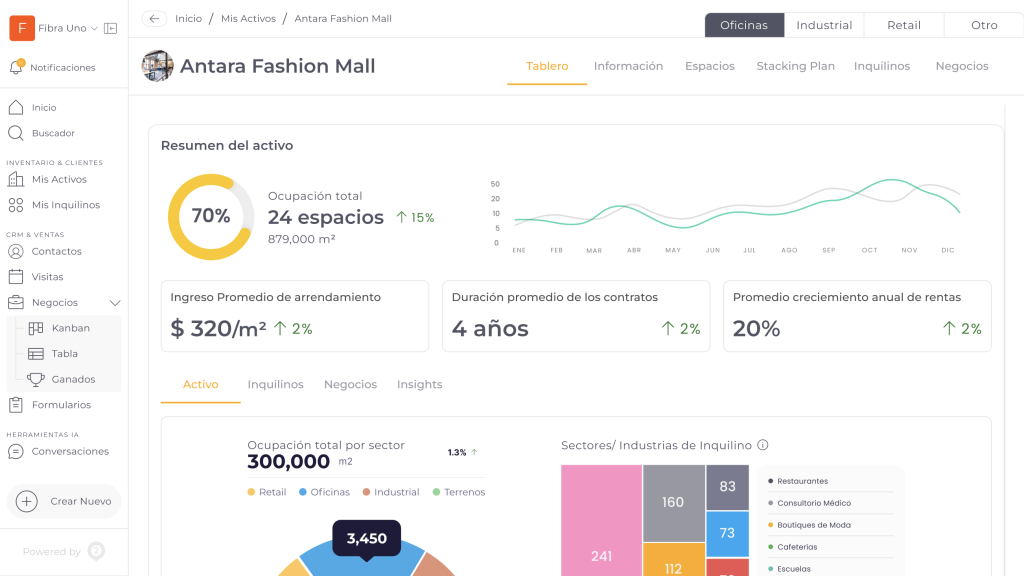Open the Visitas calendar icon

[x=16, y=277]
